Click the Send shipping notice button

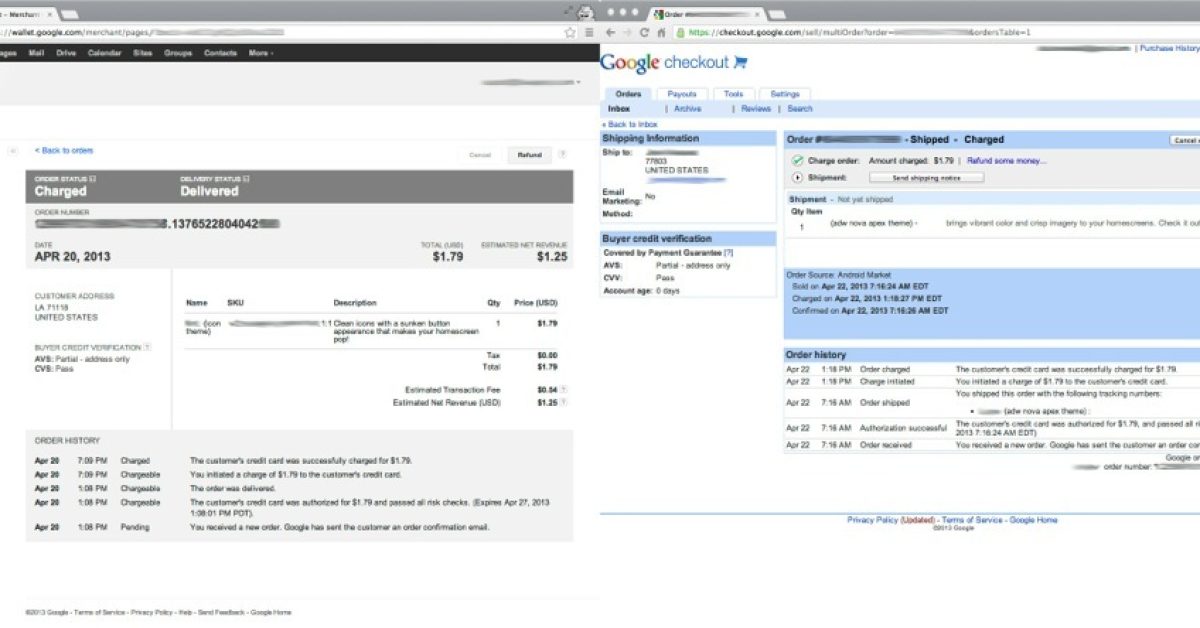click(926, 177)
